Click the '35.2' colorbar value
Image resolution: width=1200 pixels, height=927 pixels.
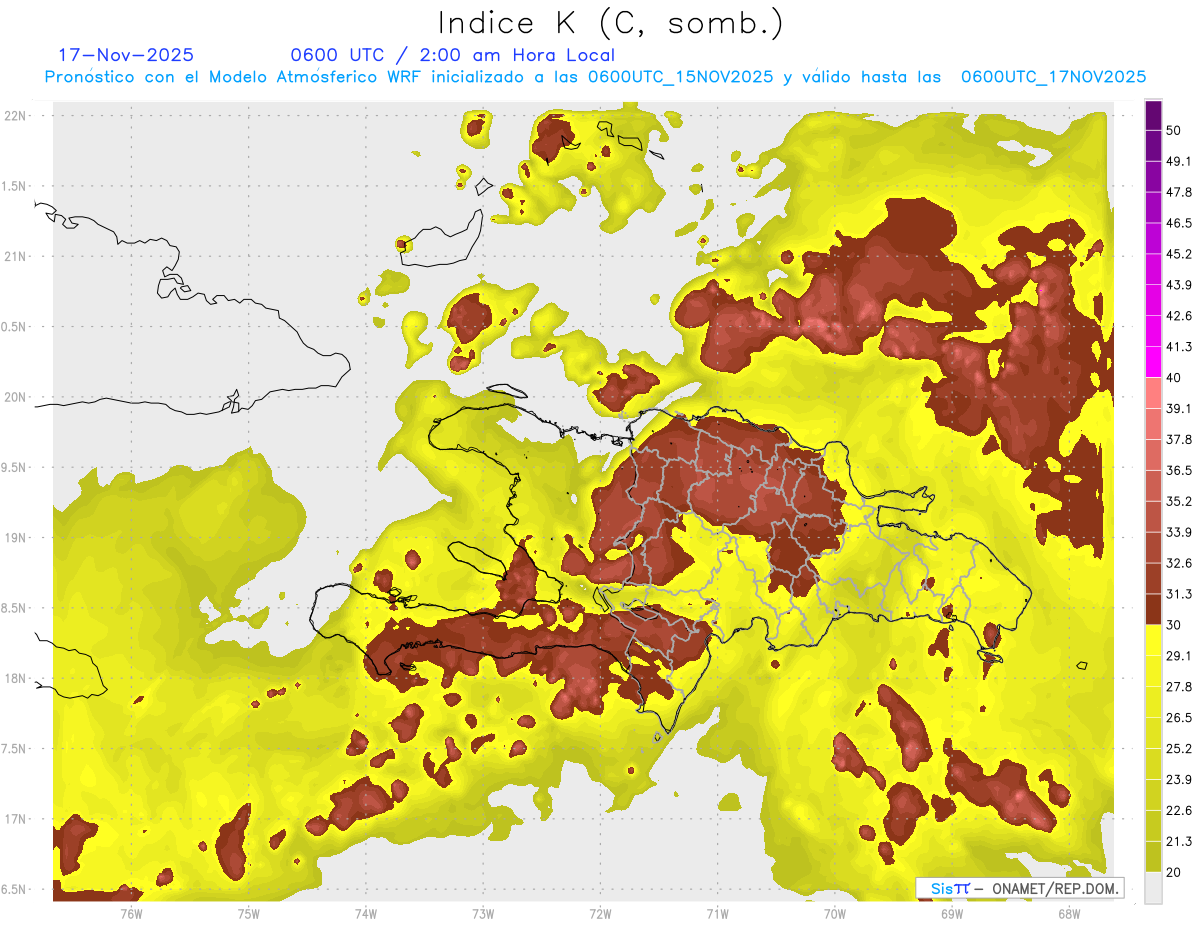click(x=1179, y=502)
